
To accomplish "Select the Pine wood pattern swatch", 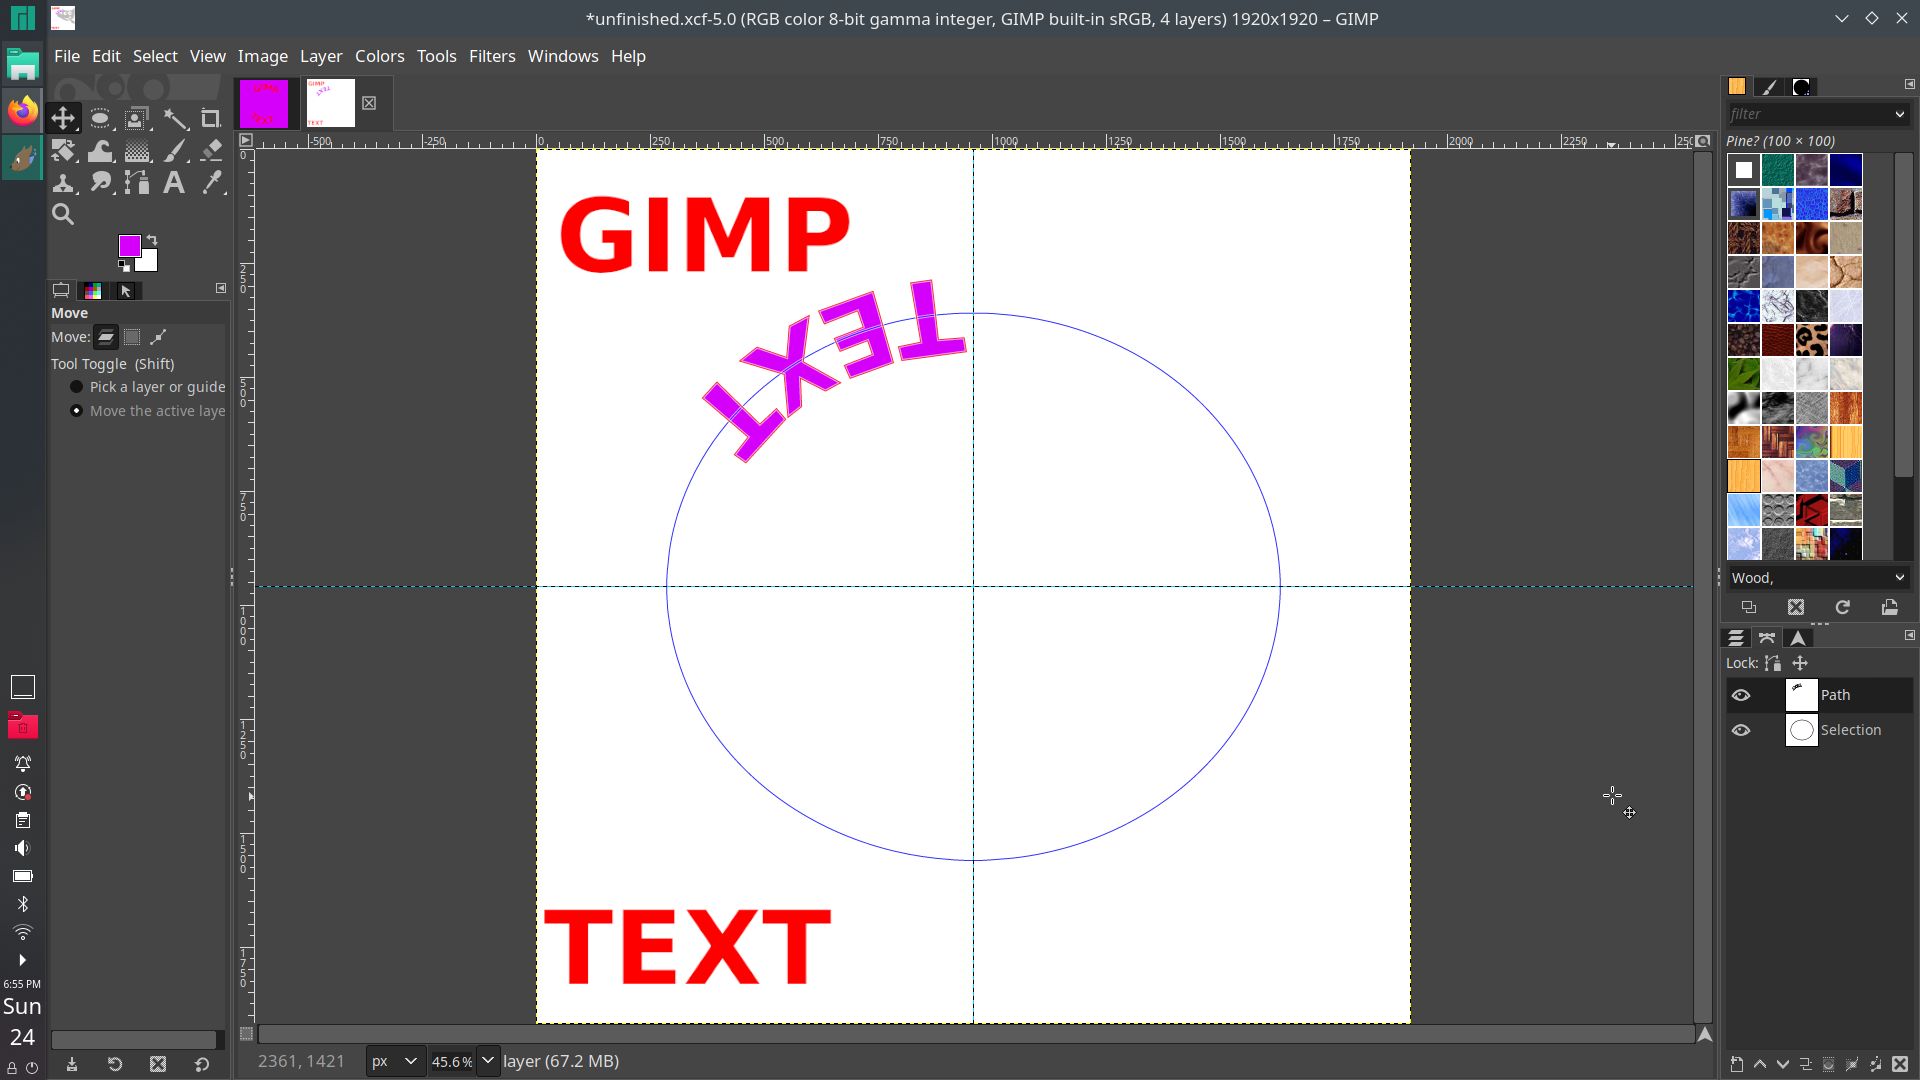I will tap(1744, 476).
